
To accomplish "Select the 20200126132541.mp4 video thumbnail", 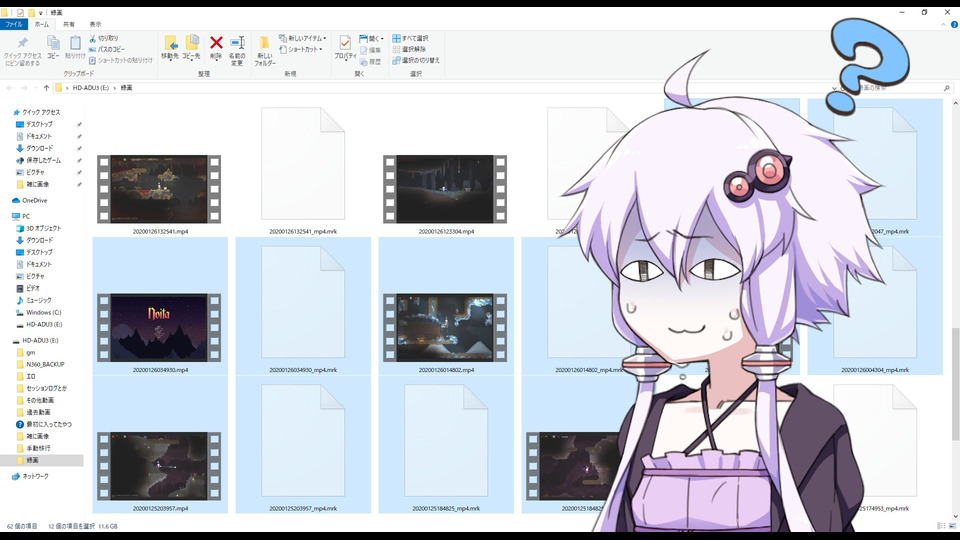I will [x=159, y=189].
